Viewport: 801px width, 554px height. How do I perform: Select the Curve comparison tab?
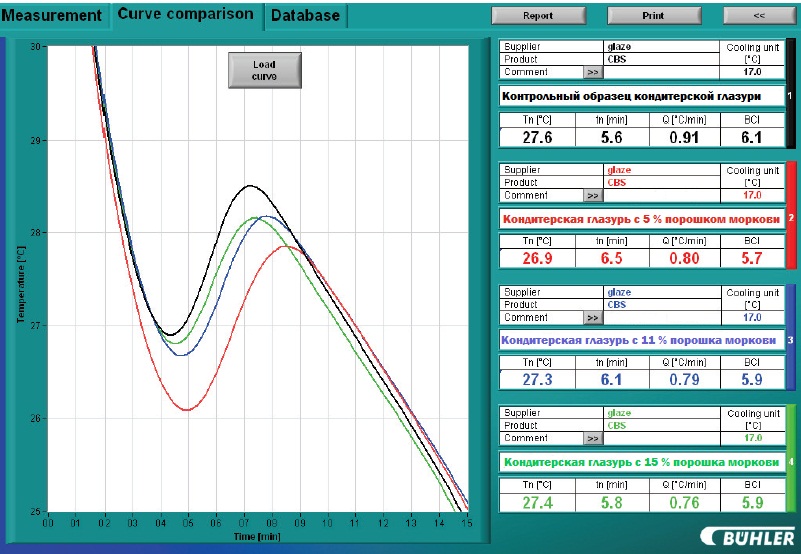point(185,14)
